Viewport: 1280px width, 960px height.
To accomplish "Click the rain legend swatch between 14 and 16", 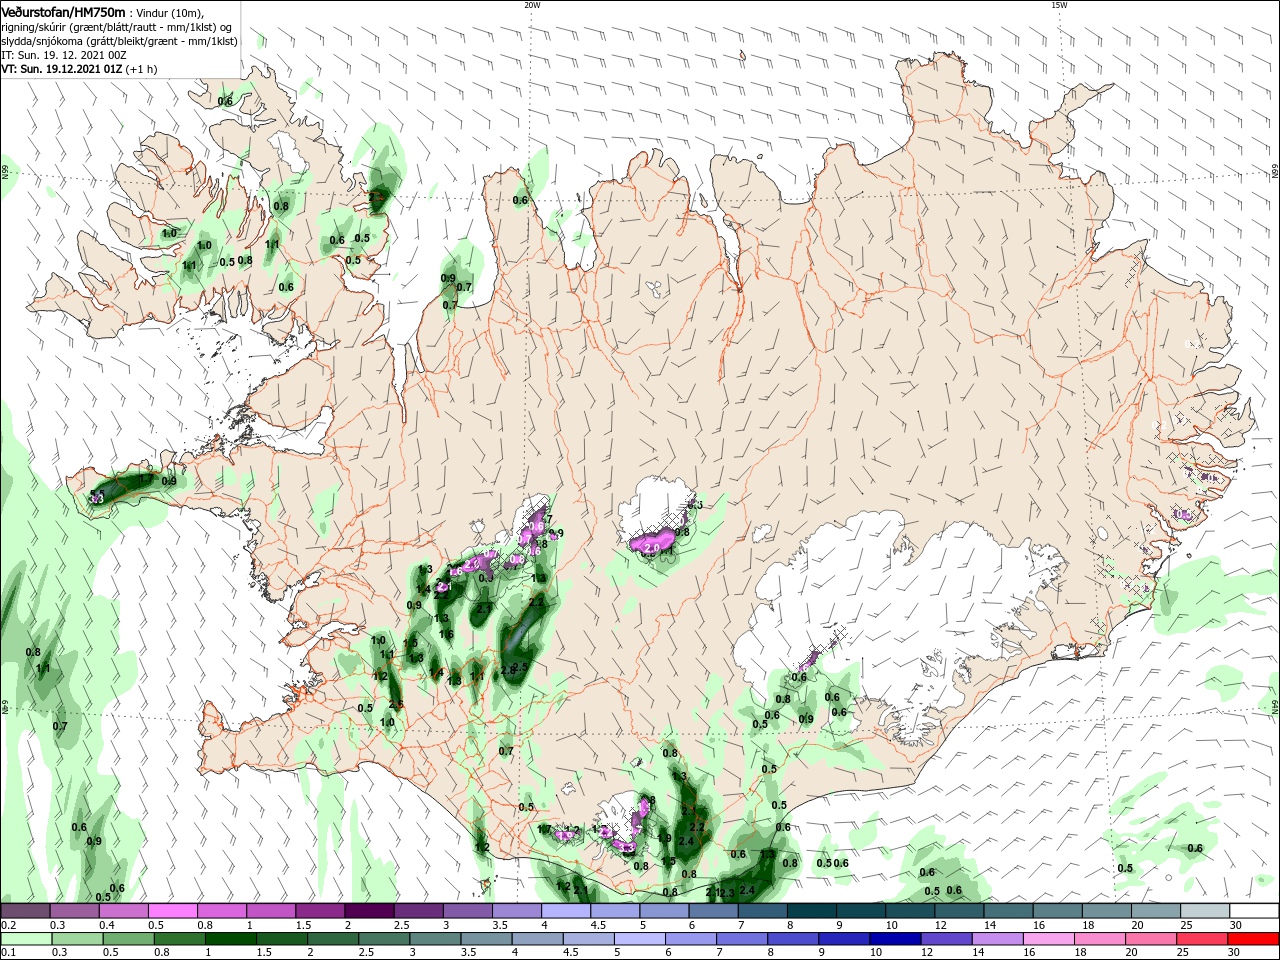I will 997,939.
